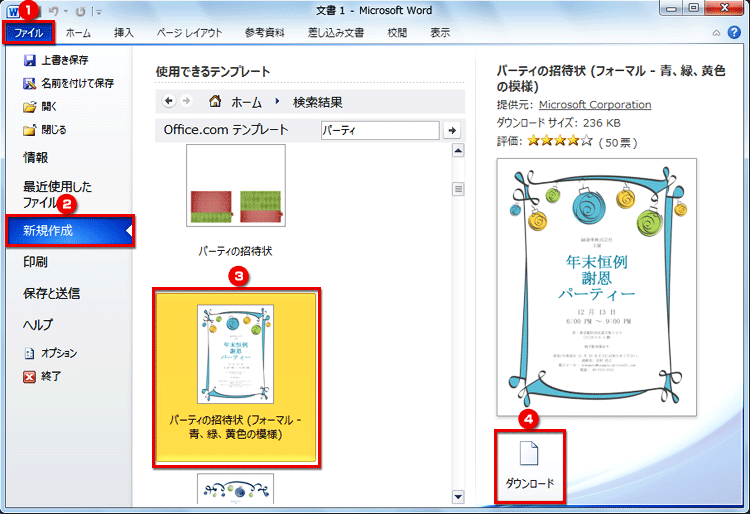750x514 pixels.
Task: Switch to the ホーム ribbon tab
Action: 78,33
